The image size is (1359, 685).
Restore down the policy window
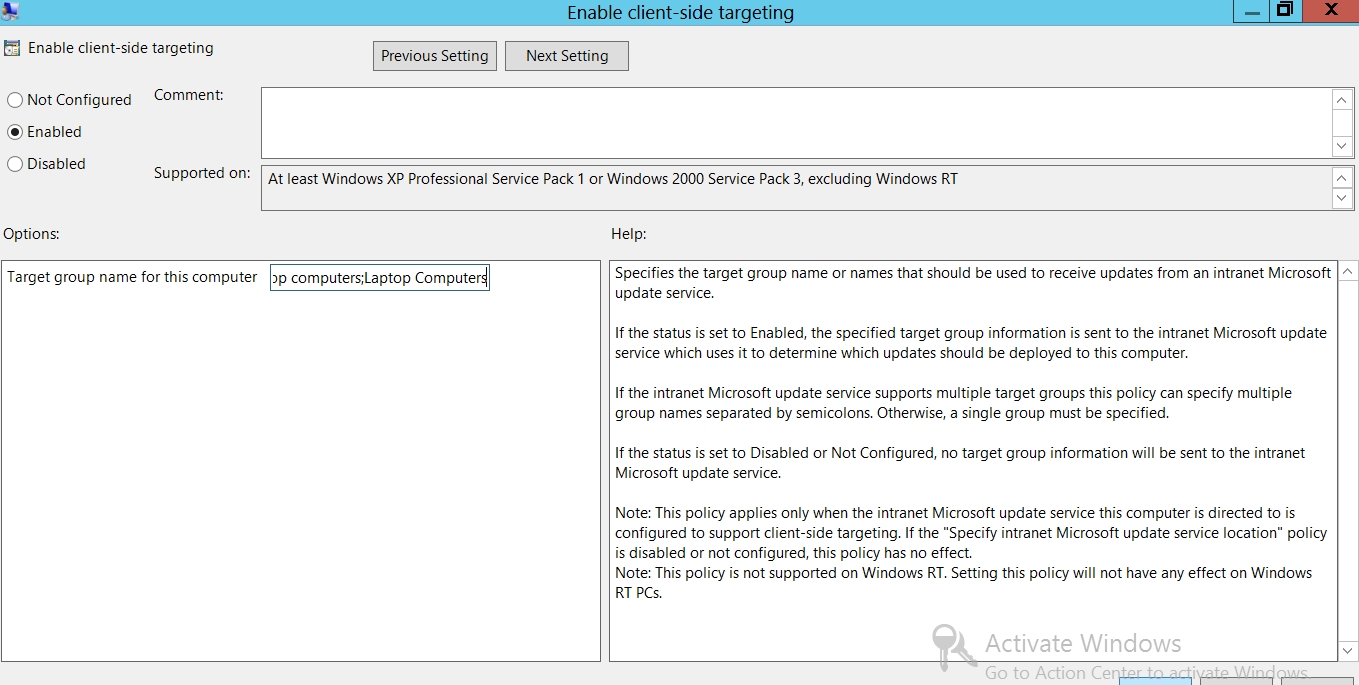(x=1285, y=11)
